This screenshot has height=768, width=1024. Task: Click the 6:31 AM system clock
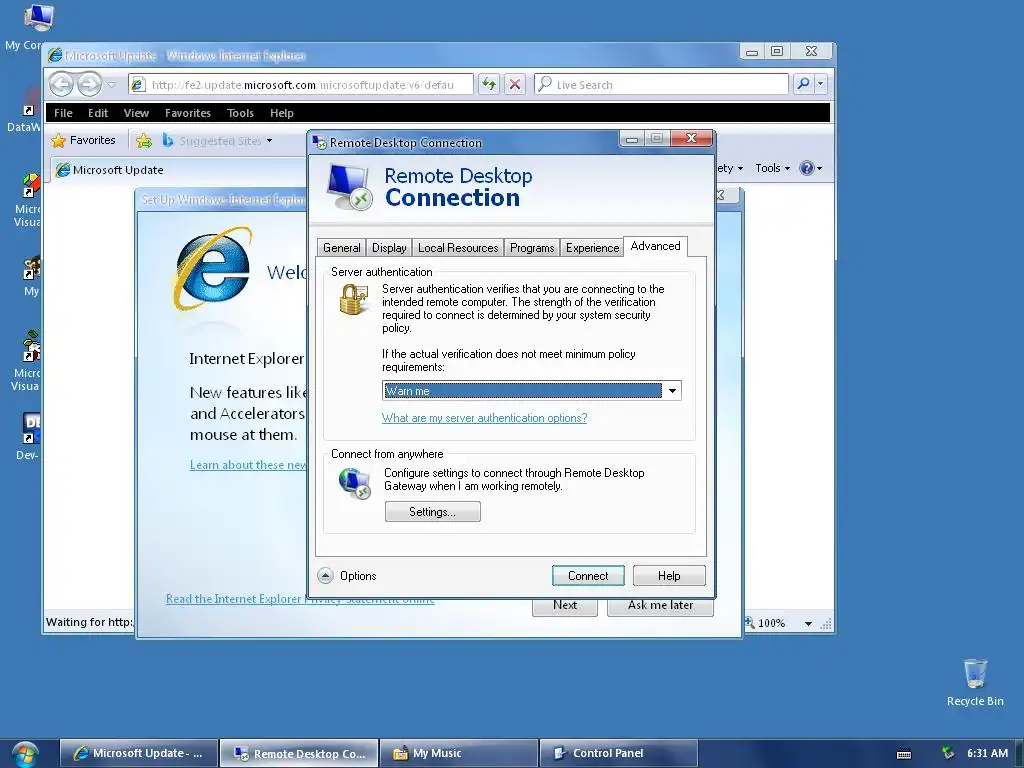(x=987, y=753)
